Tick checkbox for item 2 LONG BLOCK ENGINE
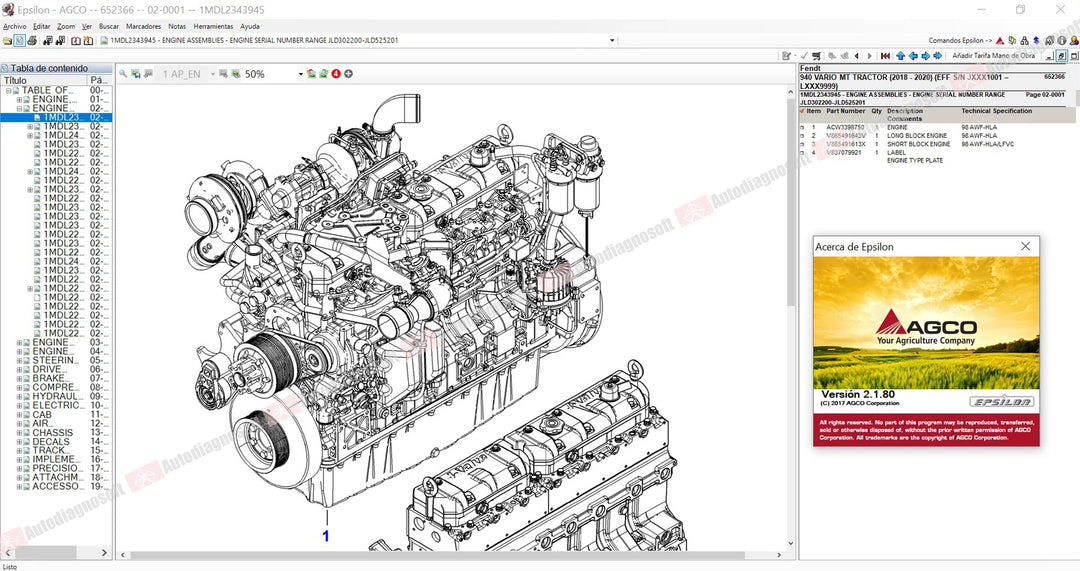 802,136
